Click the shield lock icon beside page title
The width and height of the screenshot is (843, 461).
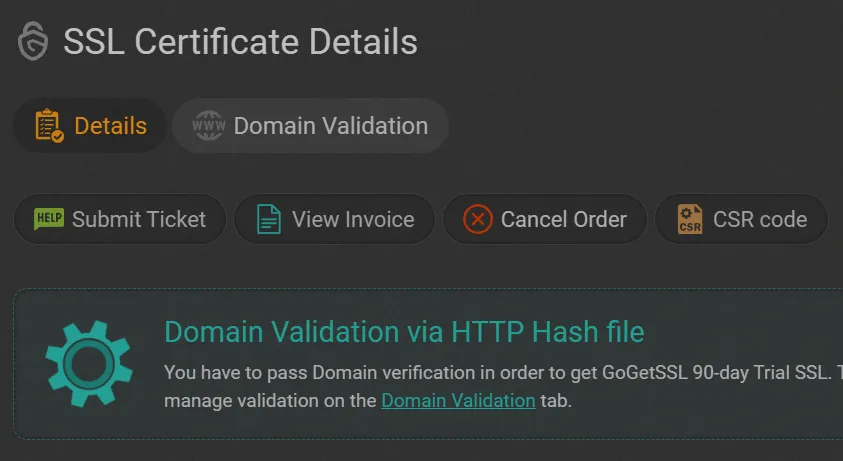click(x=33, y=42)
